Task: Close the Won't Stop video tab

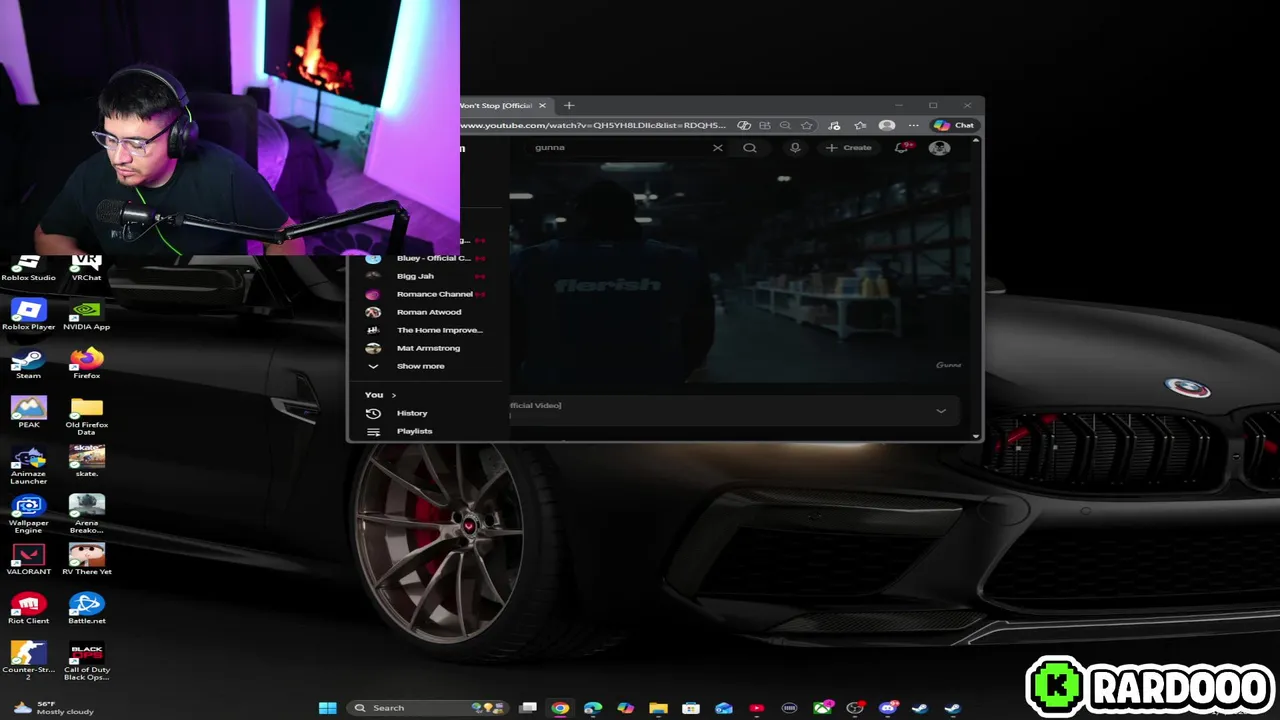Action: tap(542, 105)
